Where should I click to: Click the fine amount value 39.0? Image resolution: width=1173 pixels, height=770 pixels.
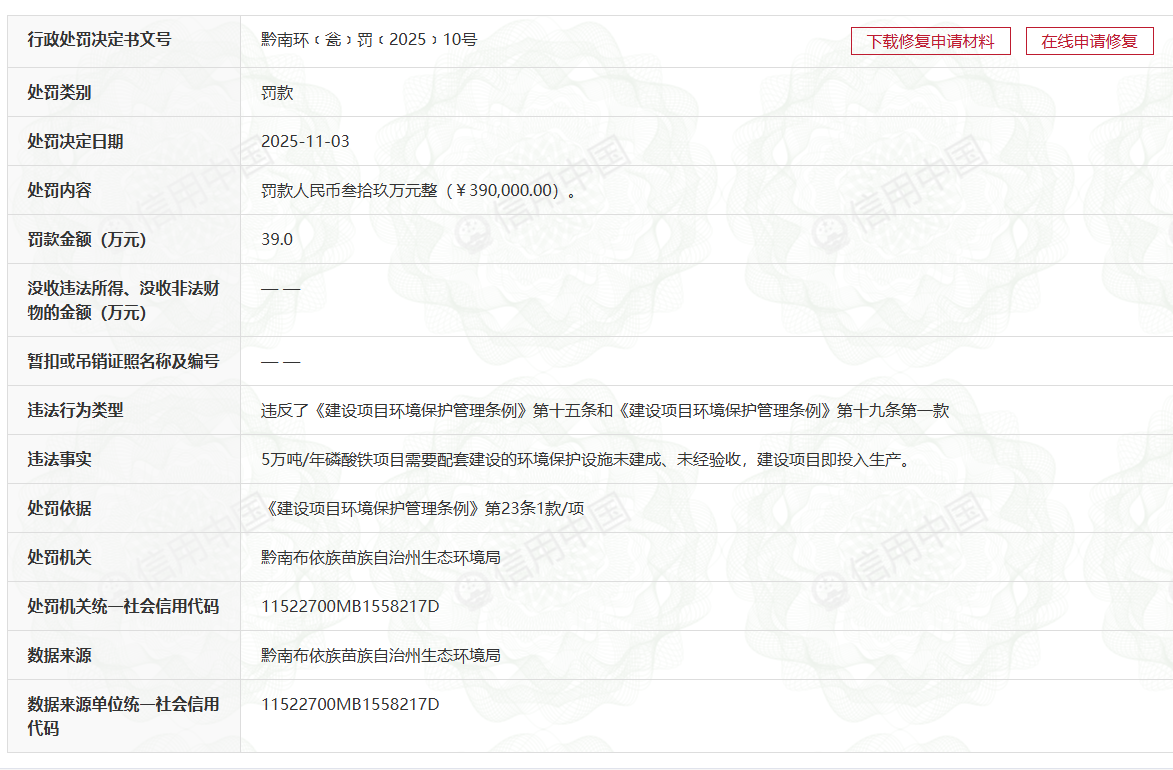pos(277,239)
